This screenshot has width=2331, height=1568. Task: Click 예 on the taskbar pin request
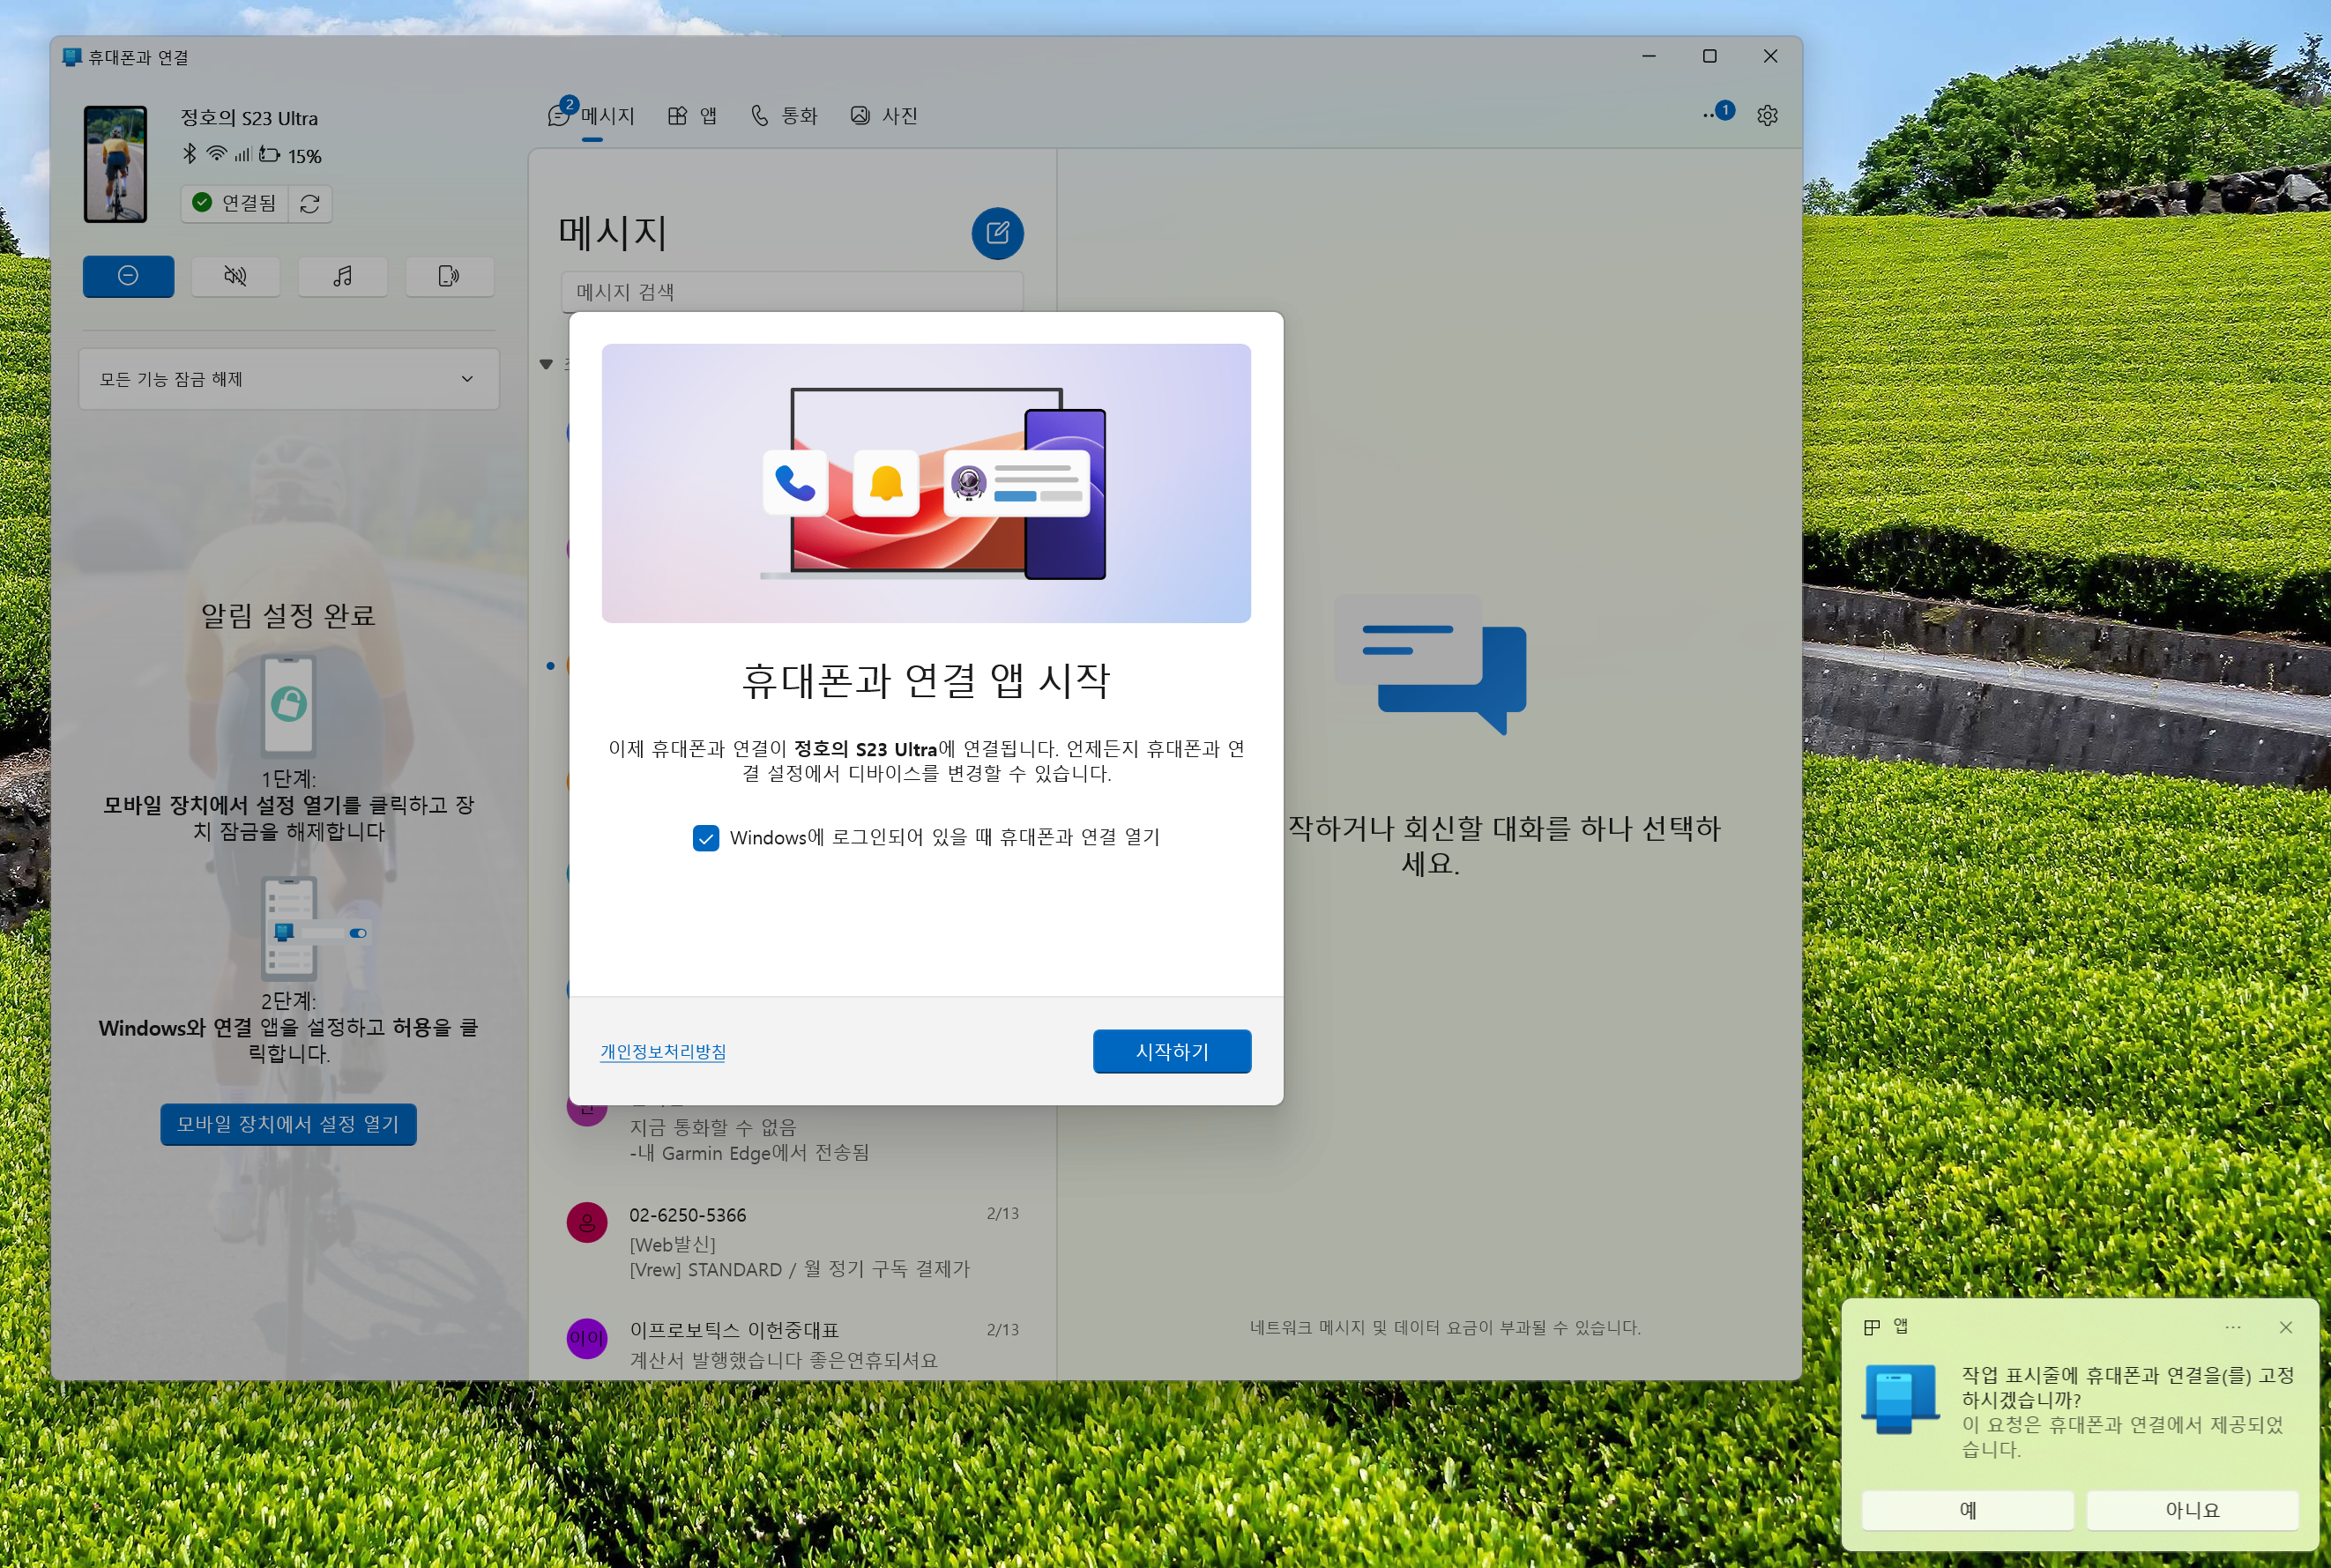[x=1967, y=1510]
